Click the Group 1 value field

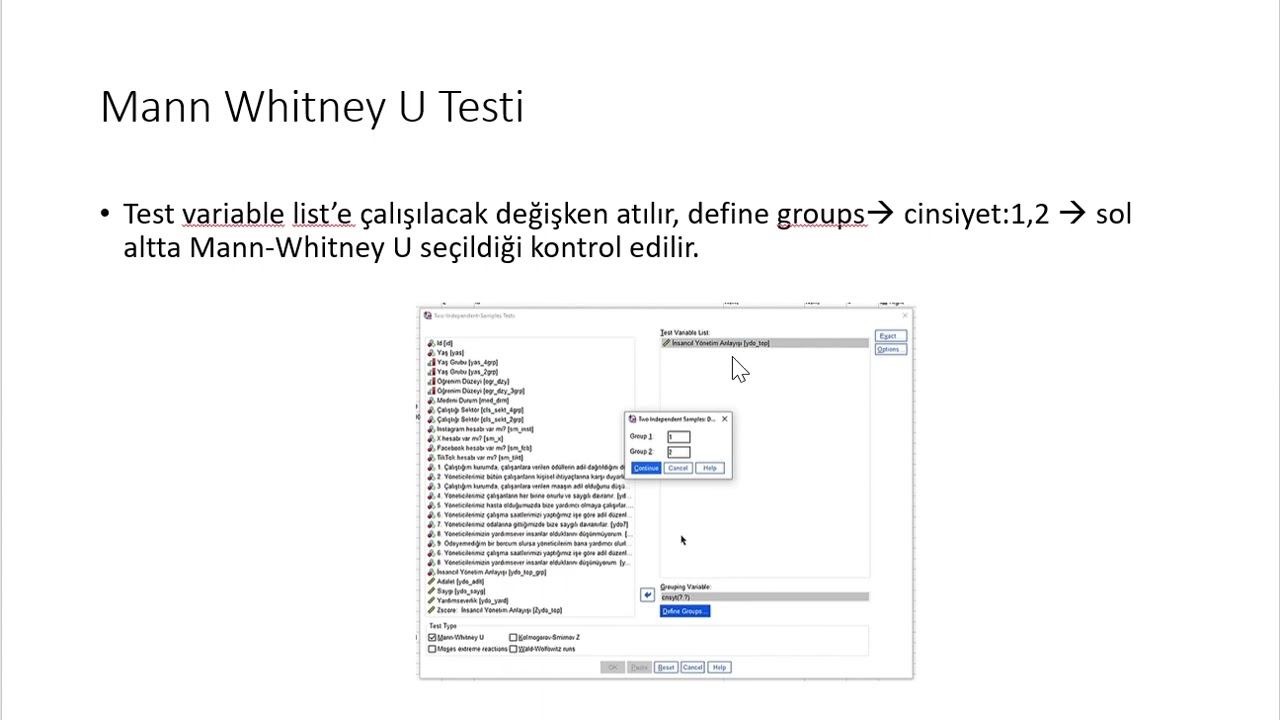[678, 437]
